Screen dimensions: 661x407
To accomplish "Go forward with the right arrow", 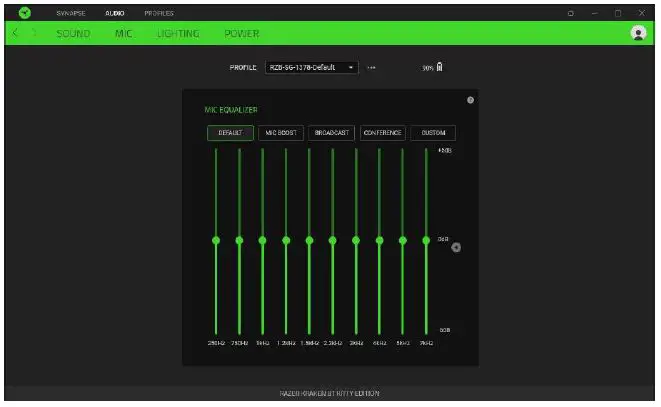I will [x=34, y=33].
